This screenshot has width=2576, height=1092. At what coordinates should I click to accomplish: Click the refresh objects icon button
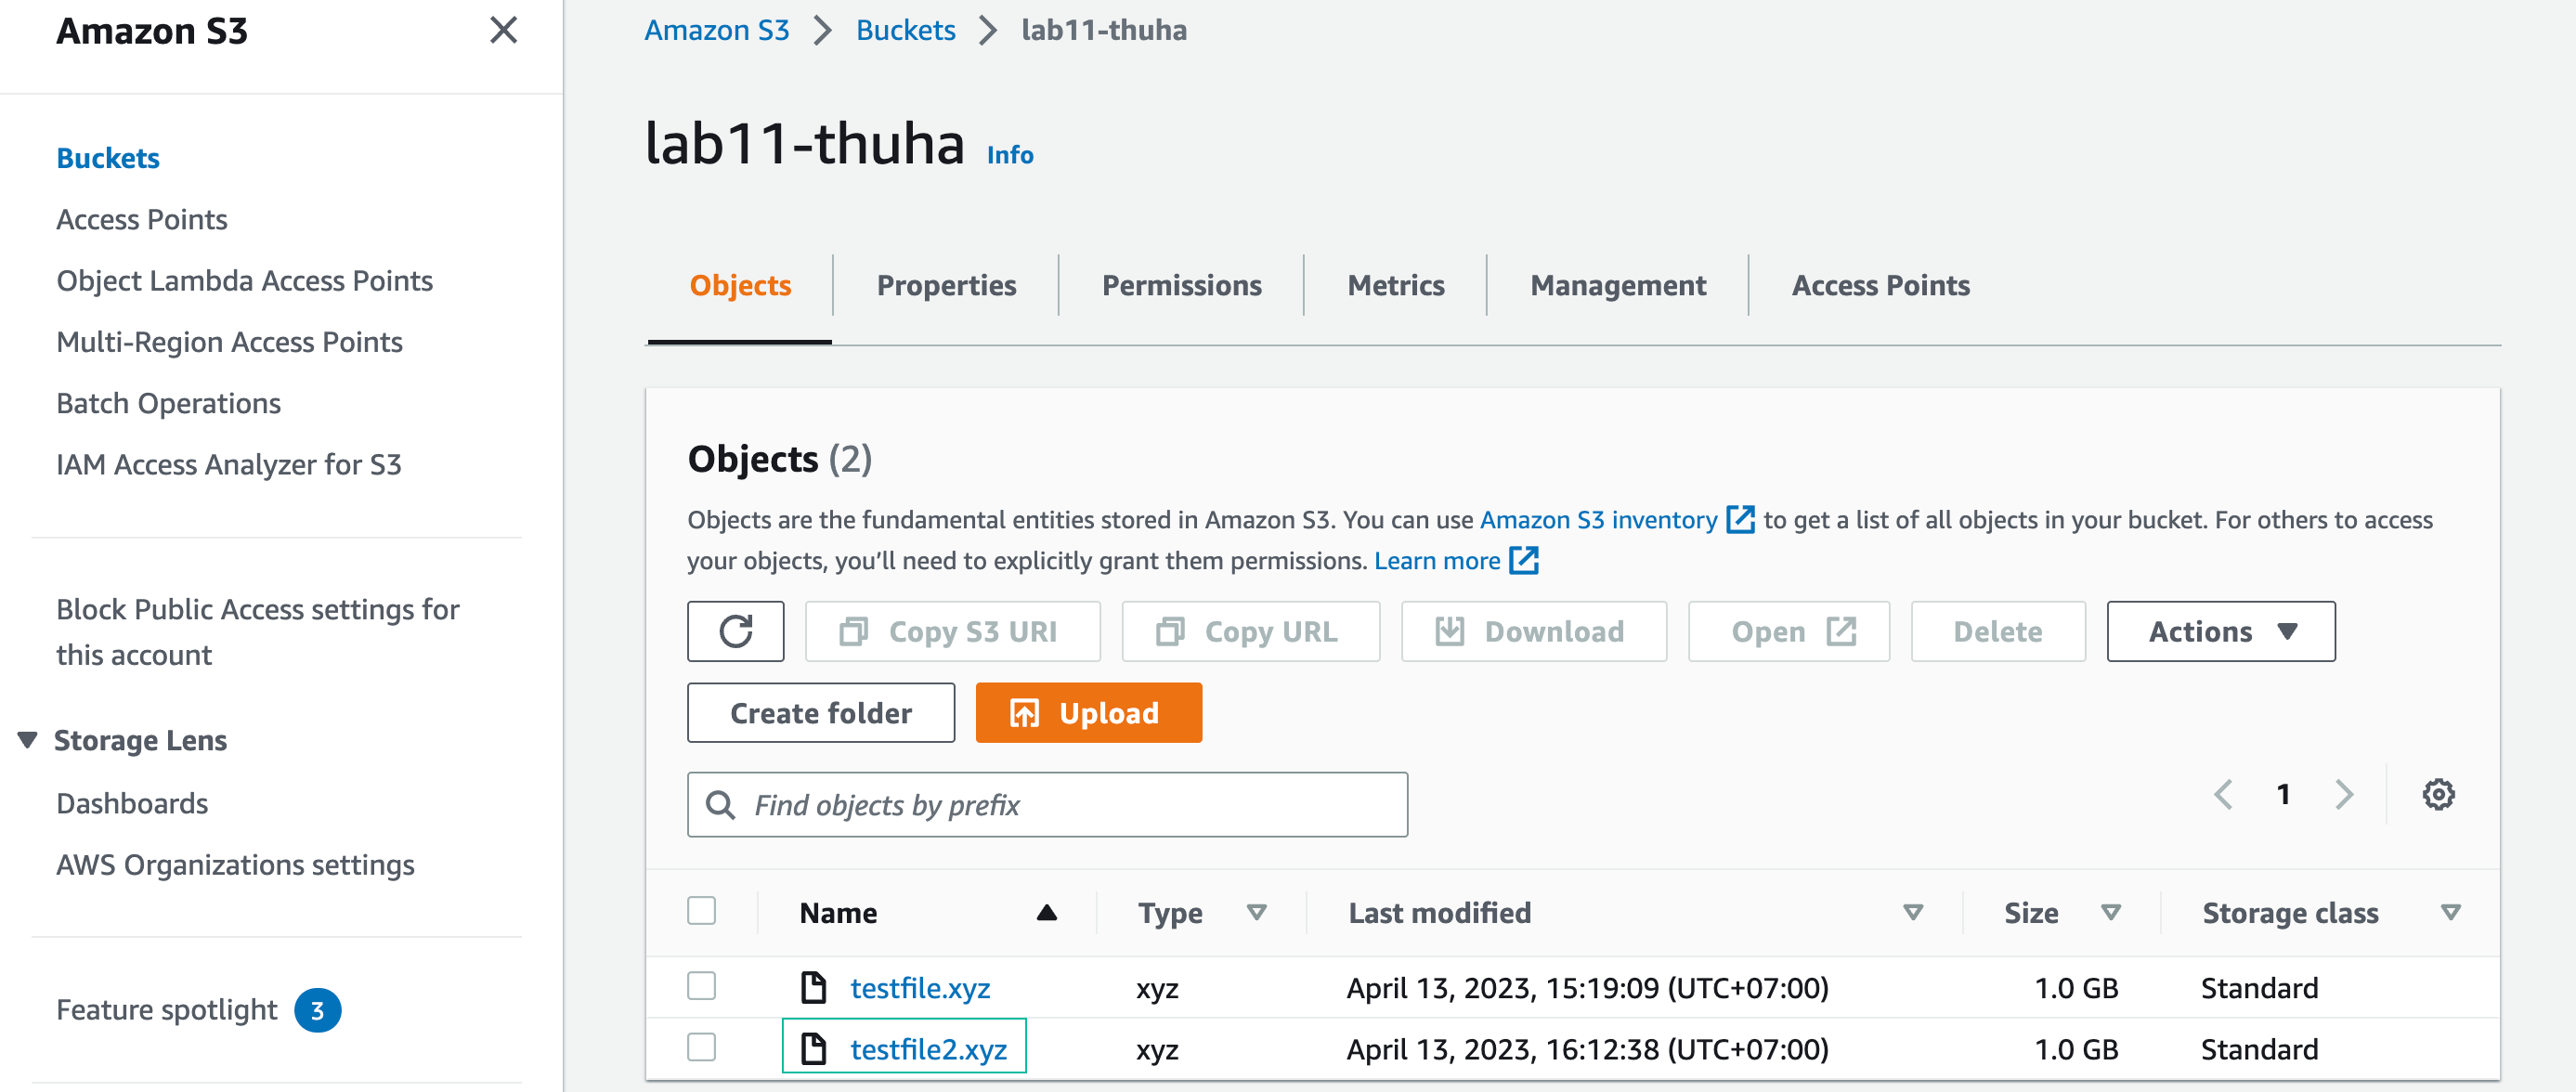tap(735, 631)
